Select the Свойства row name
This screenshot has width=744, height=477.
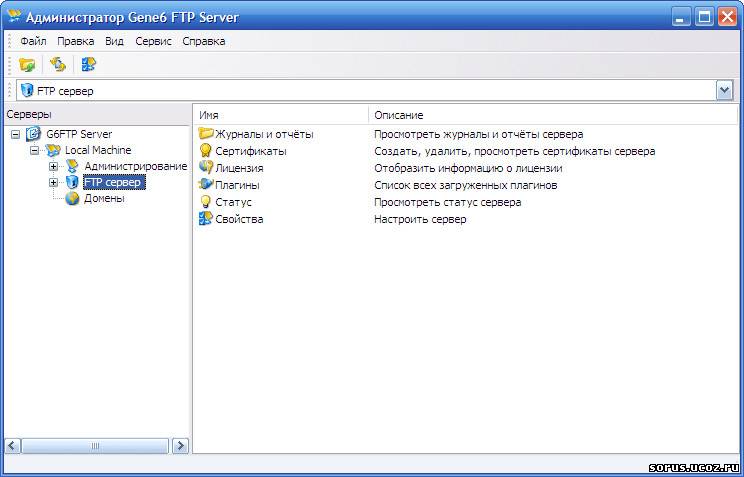pyautogui.click(x=239, y=219)
